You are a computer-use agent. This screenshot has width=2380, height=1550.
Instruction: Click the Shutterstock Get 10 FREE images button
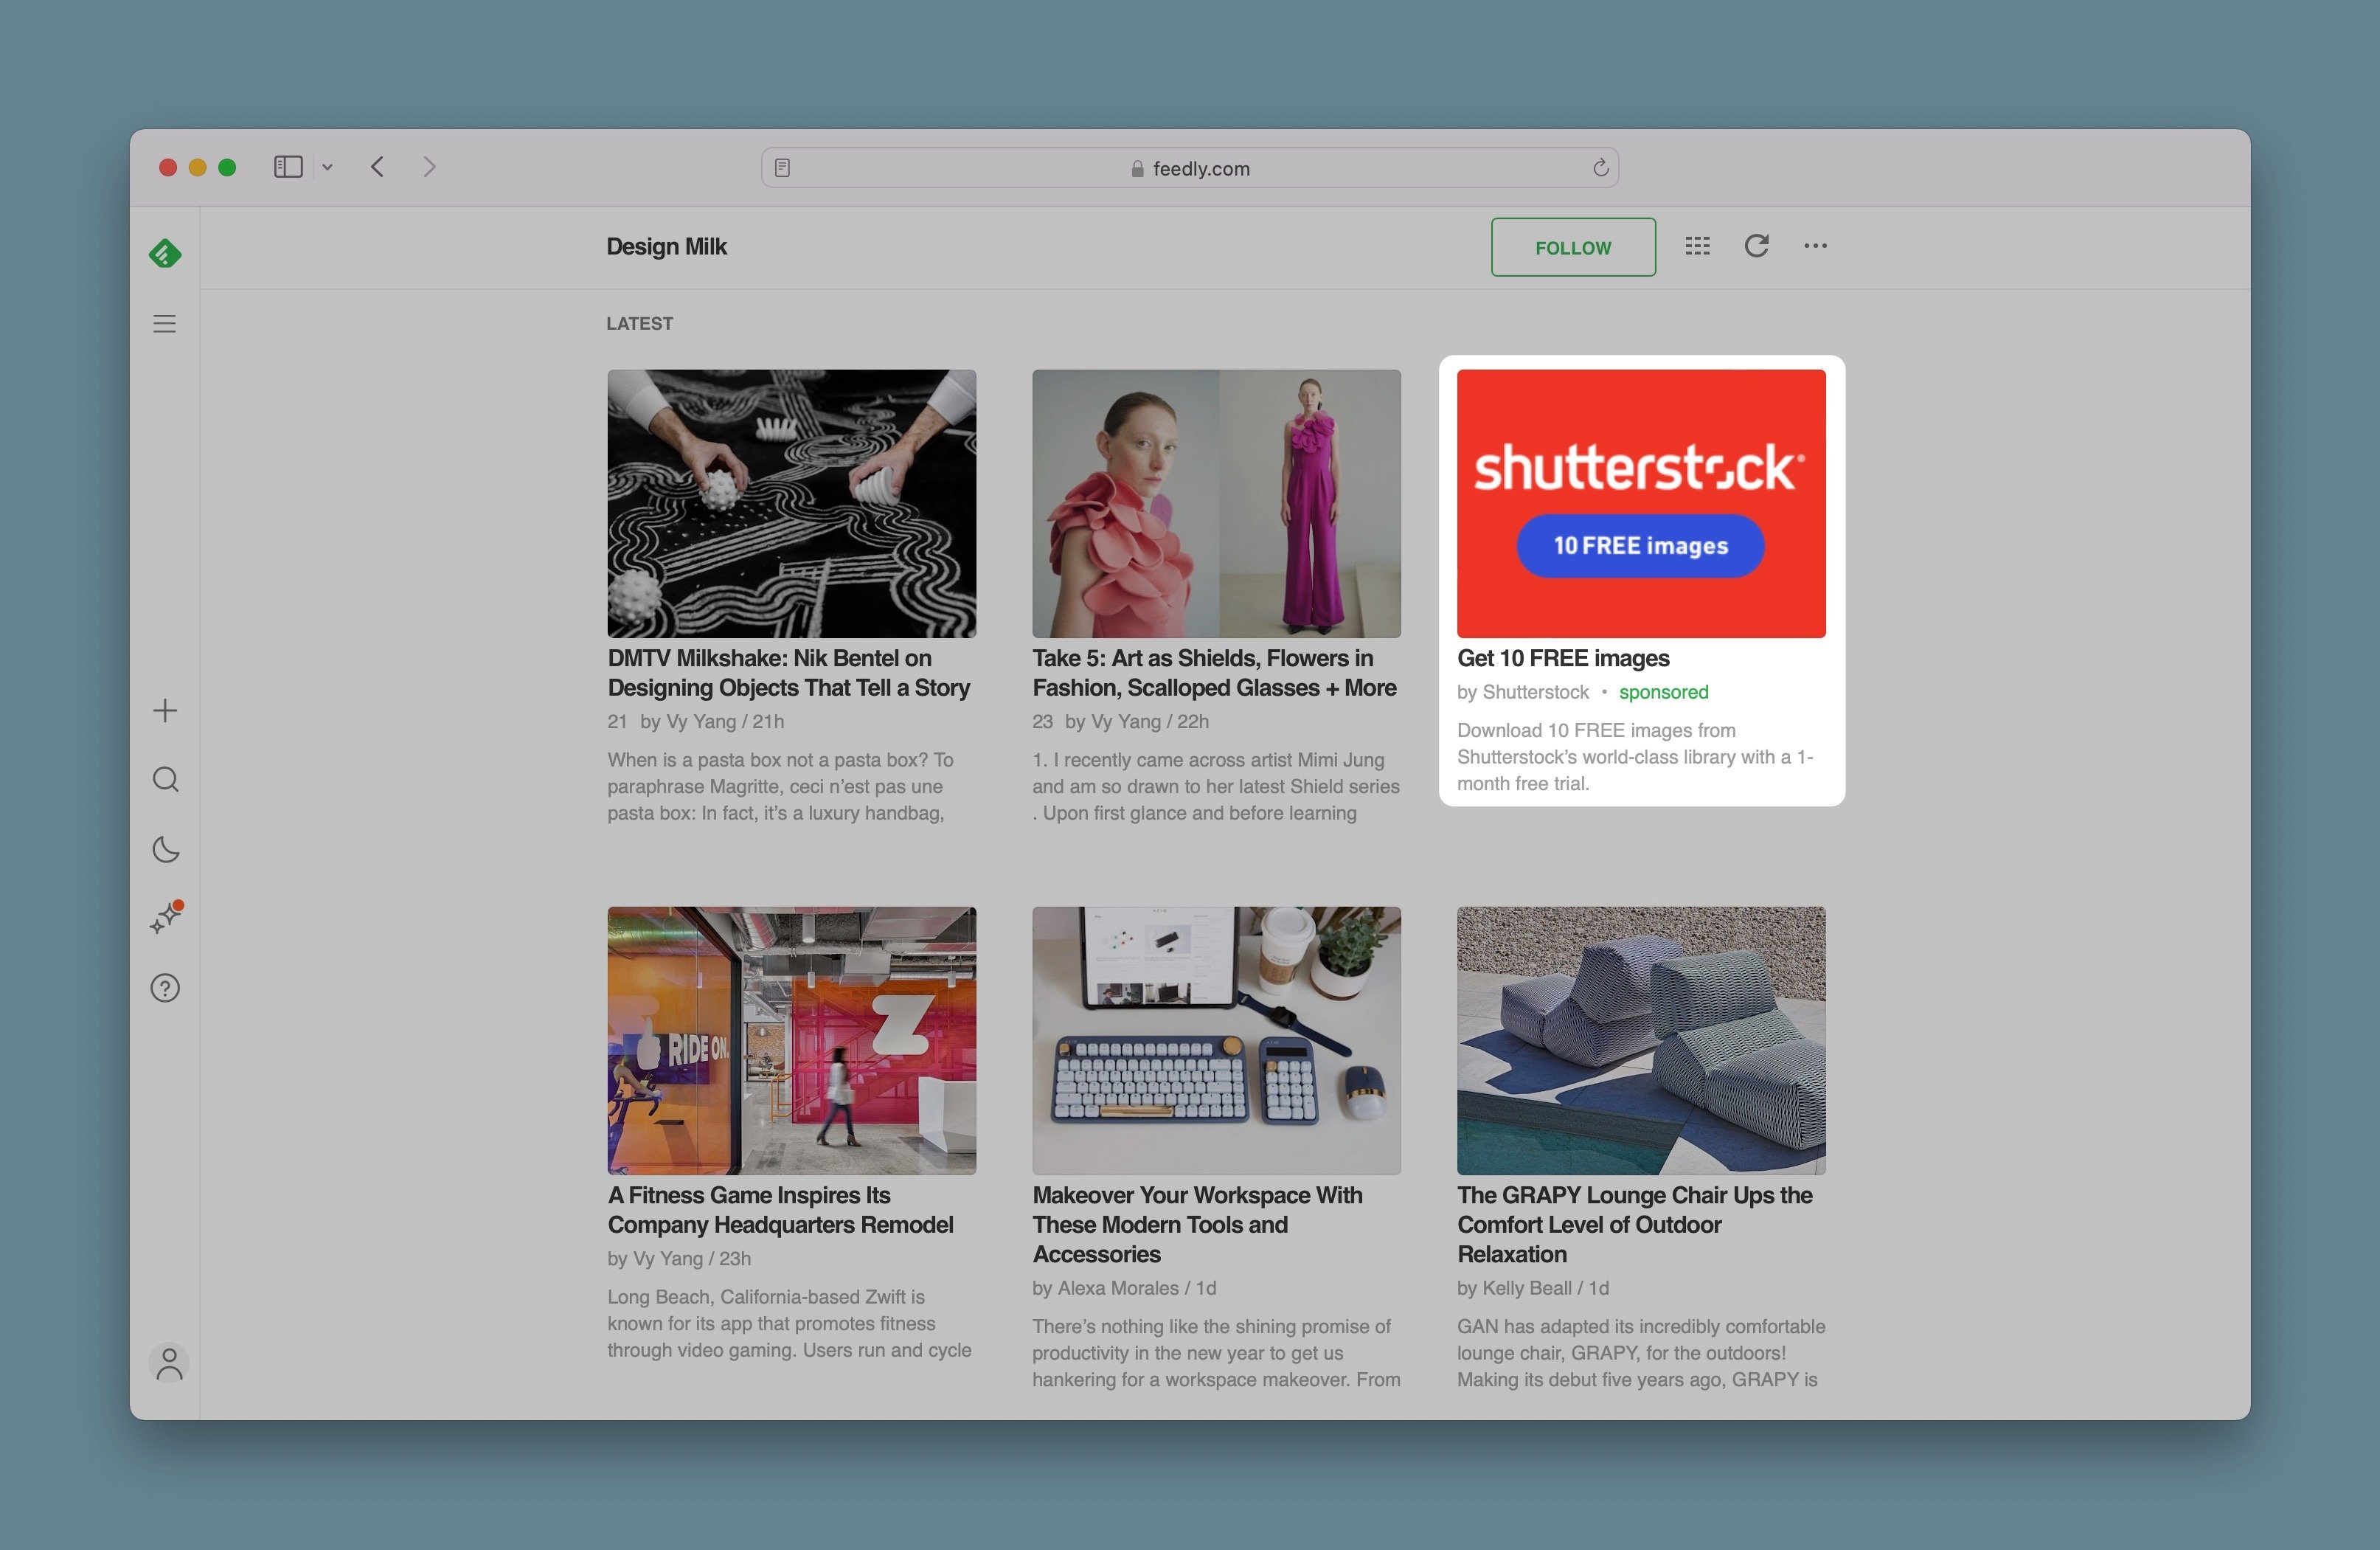(x=1641, y=547)
